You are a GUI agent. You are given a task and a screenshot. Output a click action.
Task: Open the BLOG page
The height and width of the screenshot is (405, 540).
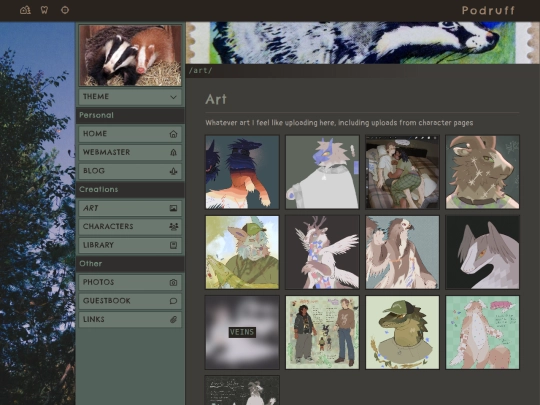[130, 171]
